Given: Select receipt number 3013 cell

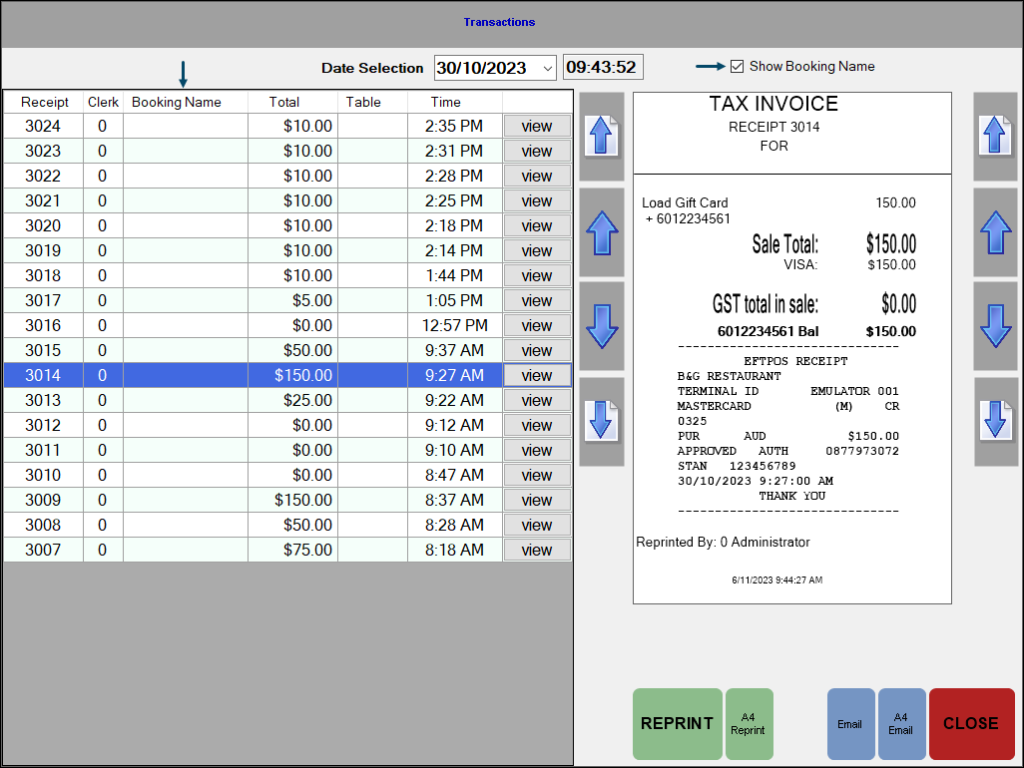Looking at the screenshot, I should 43,400.
